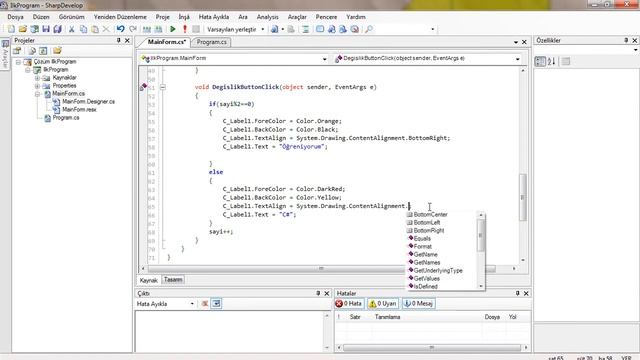The image size is (640, 360).
Task: Choose BottomCenter from the completion list
Action: click(430, 215)
